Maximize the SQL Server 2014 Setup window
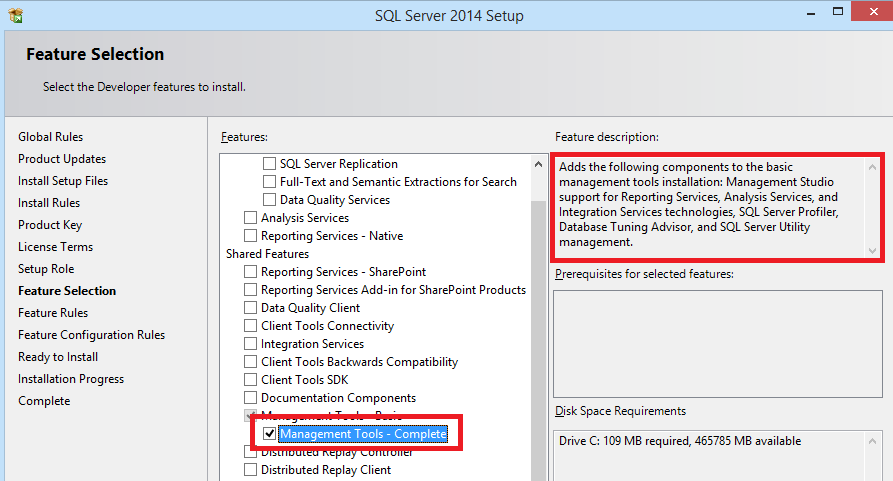This screenshot has width=893, height=481. (x=838, y=12)
